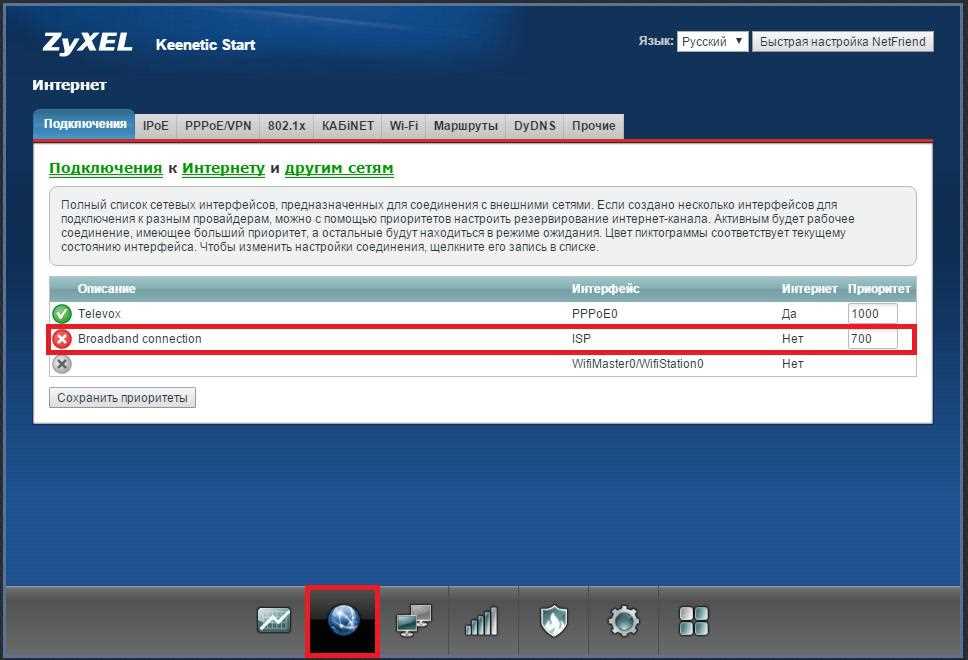Click the Keenetic Start title text
968x660 pixels.
click(x=206, y=44)
